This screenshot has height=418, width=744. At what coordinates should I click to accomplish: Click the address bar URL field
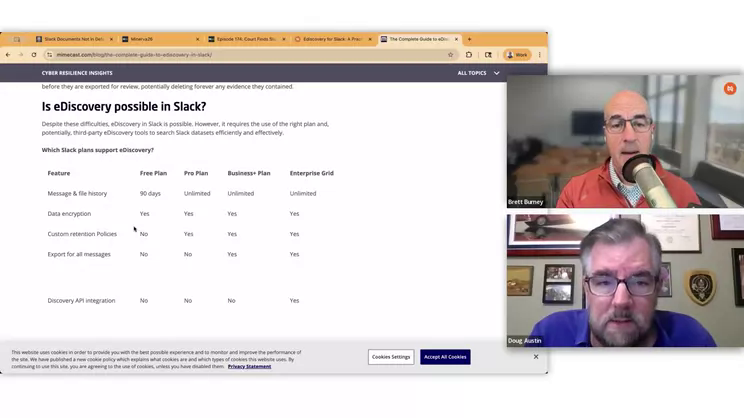tap(250, 55)
